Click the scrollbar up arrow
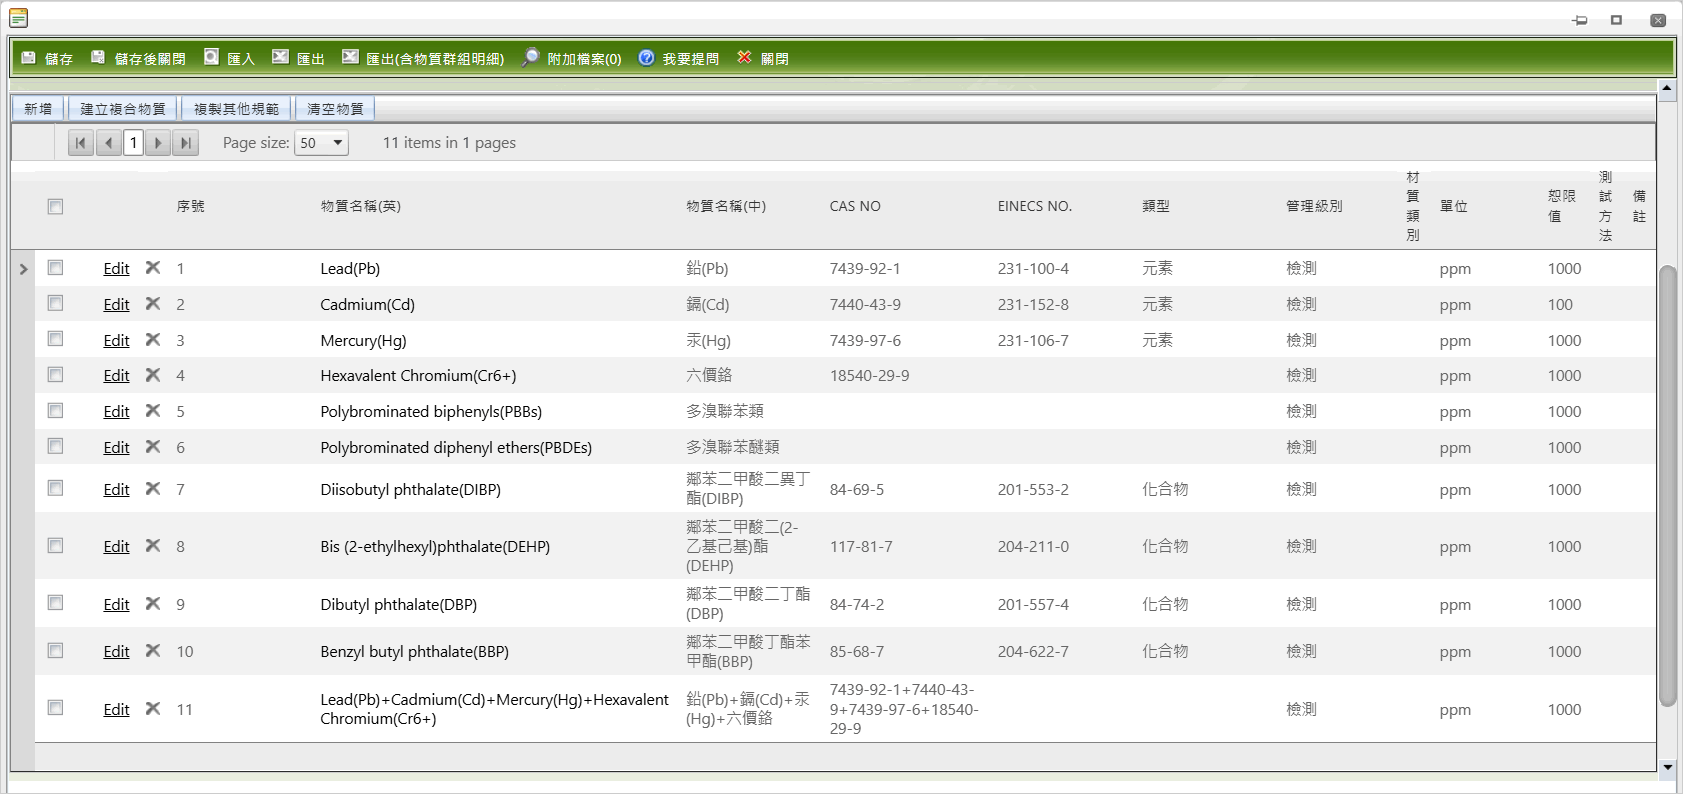The width and height of the screenshot is (1683, 794). pyautogui.click(x=1667, y=88)
